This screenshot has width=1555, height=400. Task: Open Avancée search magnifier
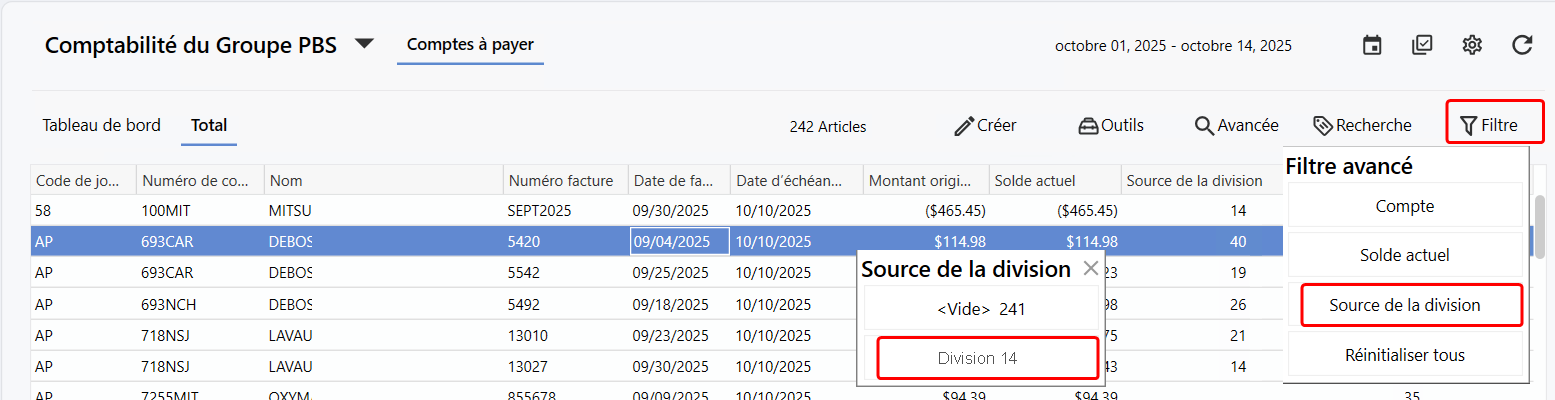1236,126
